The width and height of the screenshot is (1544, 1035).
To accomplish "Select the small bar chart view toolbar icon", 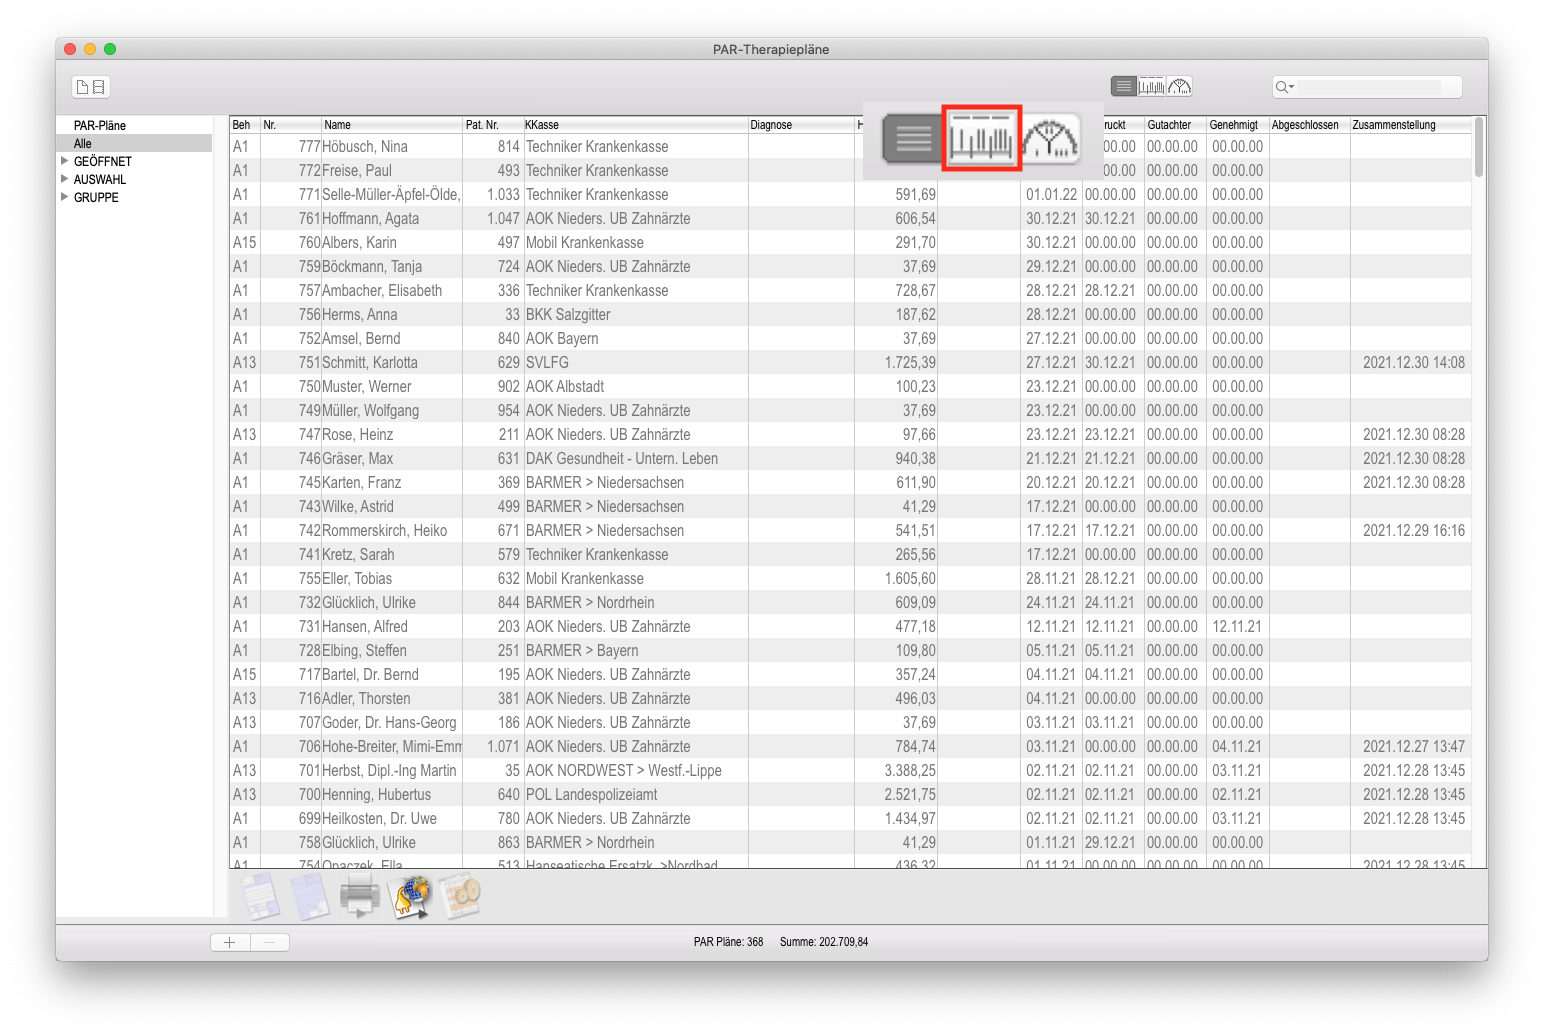I will [1152, 87].
